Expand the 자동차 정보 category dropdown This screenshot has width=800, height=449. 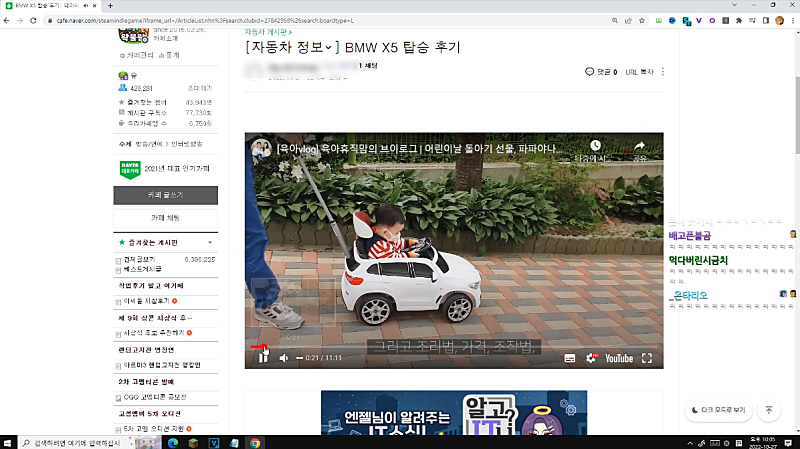[336, 47]
